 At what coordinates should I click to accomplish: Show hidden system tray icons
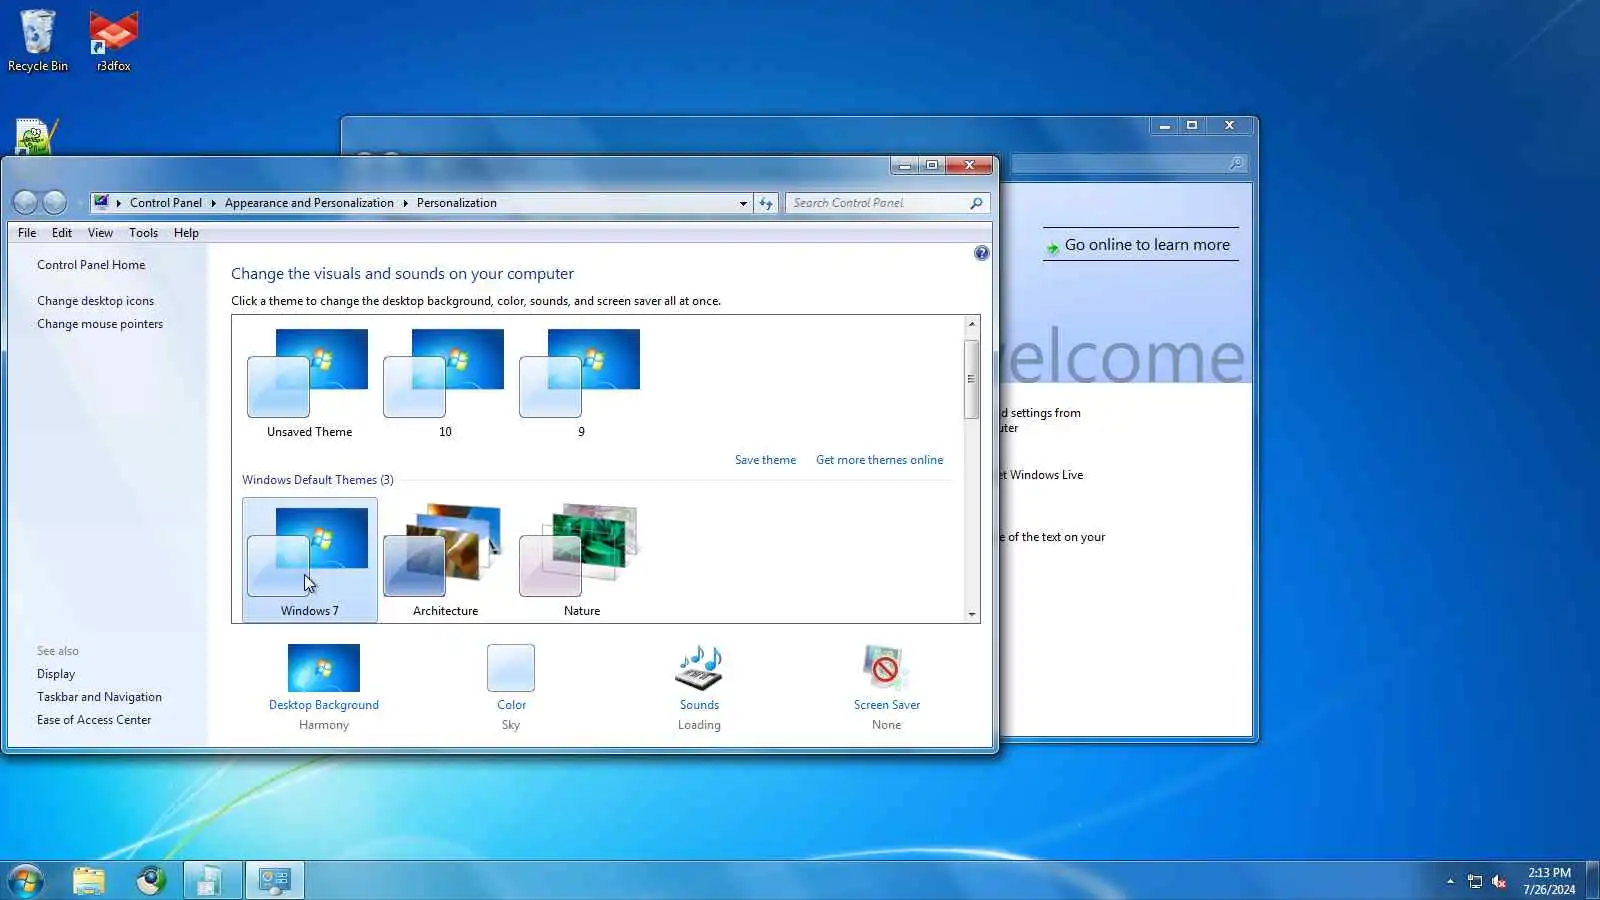pos(1450,881)
